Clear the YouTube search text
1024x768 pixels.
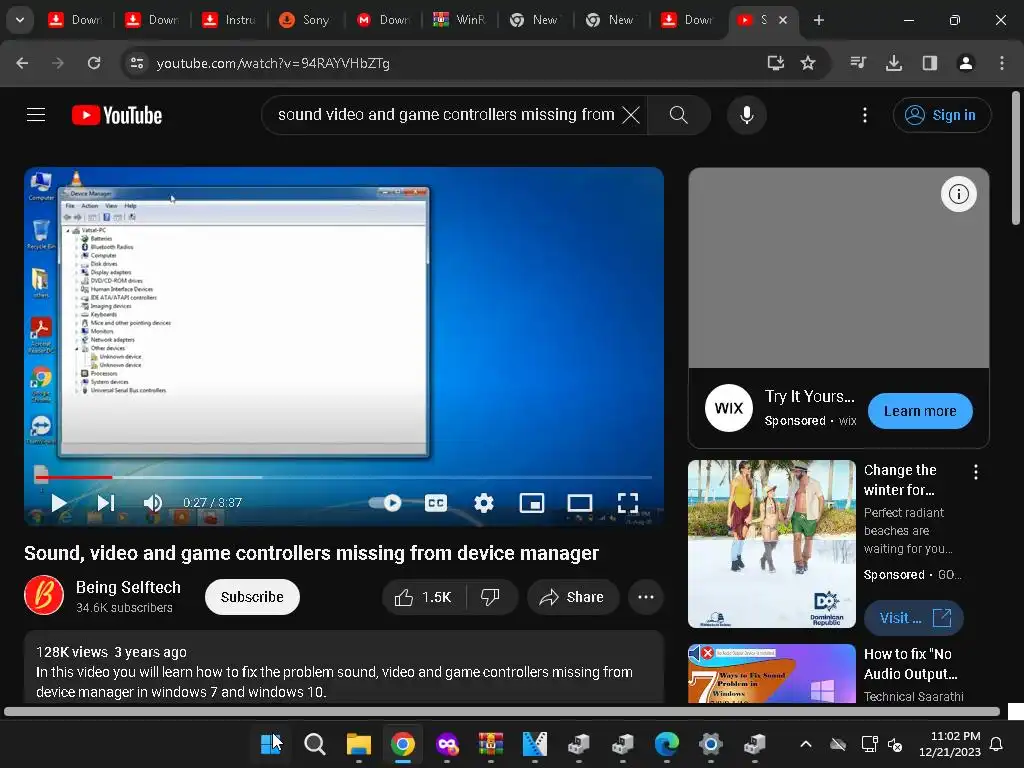[631, 115]
